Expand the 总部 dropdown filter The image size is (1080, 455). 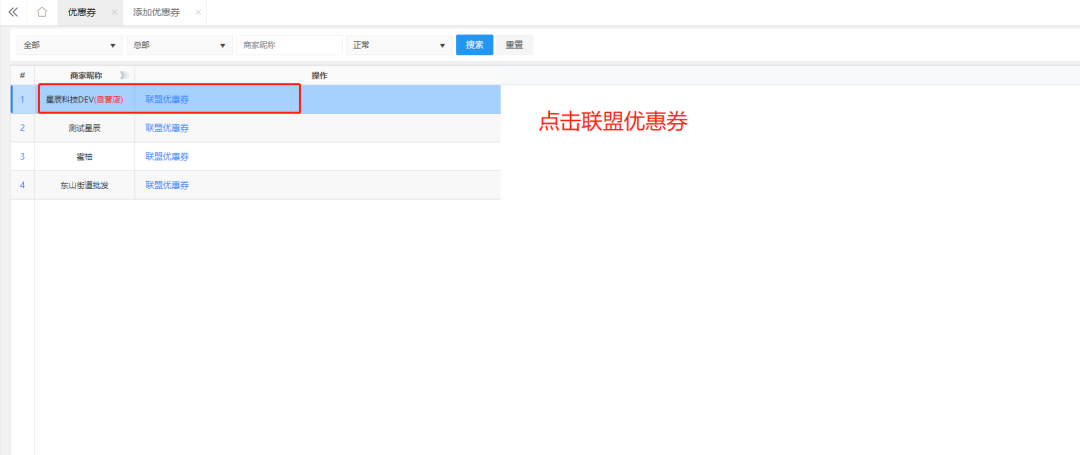[x=178, y=45]
